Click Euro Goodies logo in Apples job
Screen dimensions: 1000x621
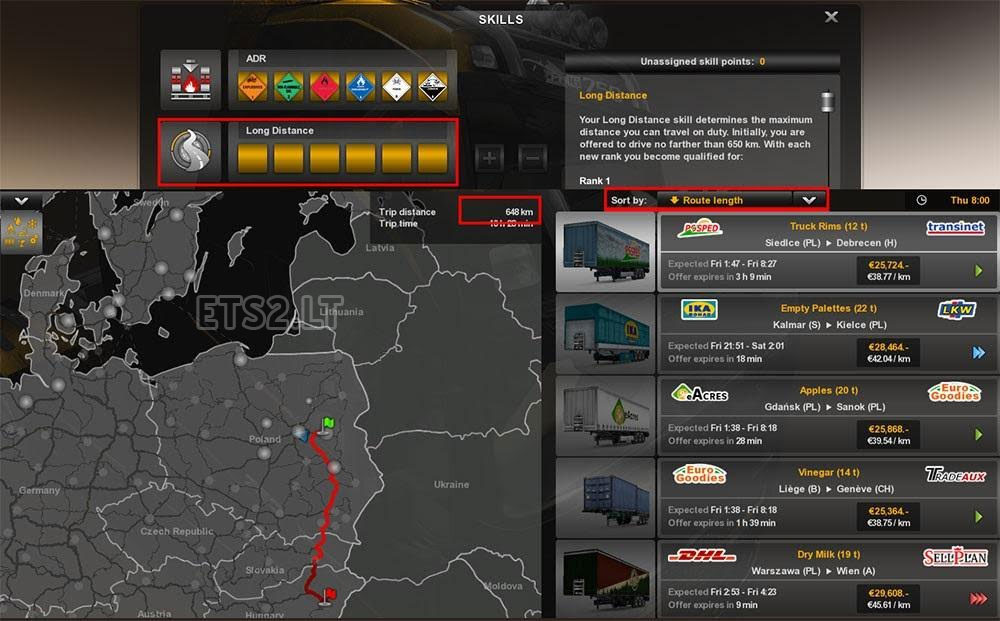(x=954, y=391)
